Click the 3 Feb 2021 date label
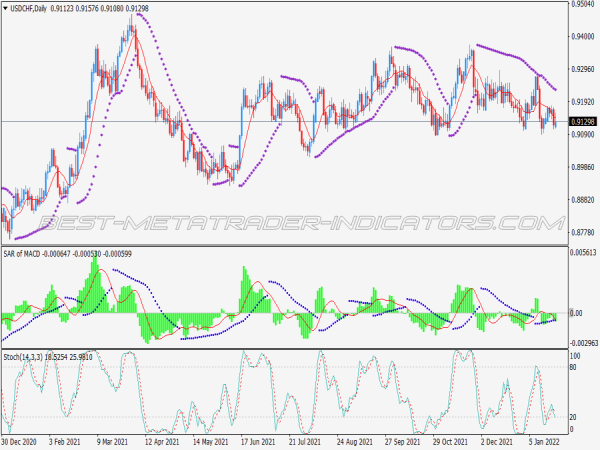 point(65,442)
